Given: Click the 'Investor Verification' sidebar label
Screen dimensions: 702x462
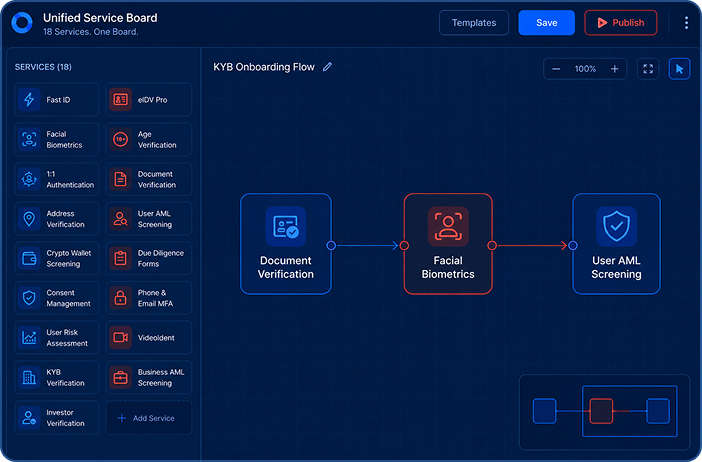Looking at the screenshot, I should (65, 418).
